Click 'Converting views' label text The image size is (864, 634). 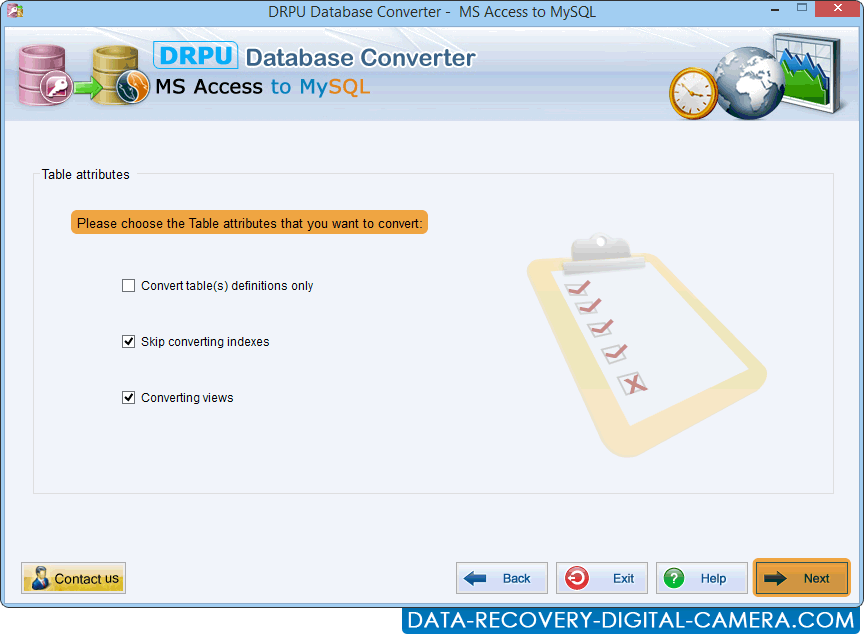(x=187, y=398)
